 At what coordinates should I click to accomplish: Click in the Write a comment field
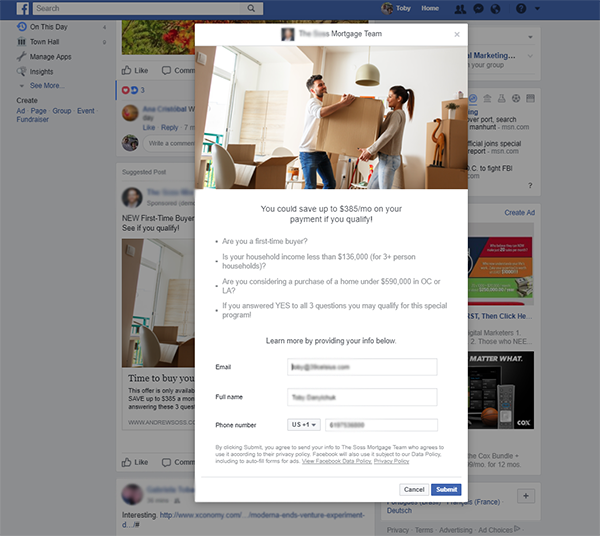(170, 143)
